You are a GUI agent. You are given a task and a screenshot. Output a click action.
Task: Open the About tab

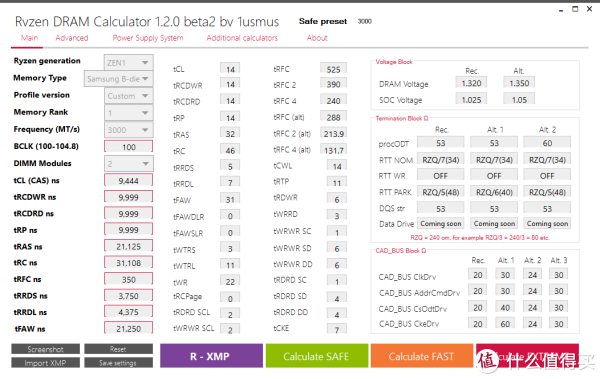pyautogui.click(x=317, y=38)
